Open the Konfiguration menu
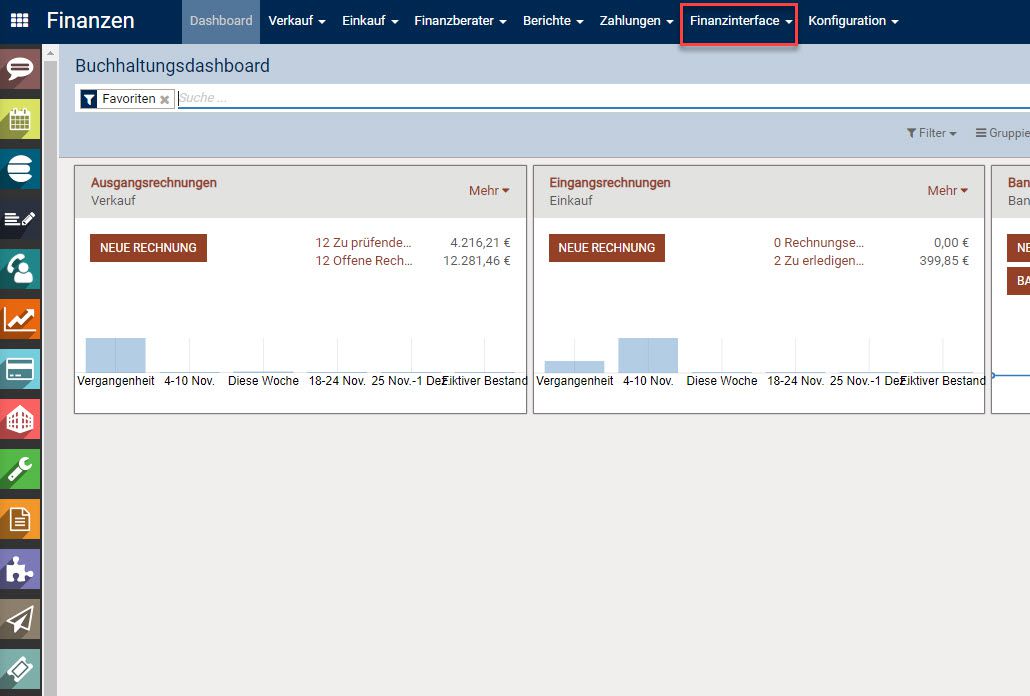Viewport: 1030px width, 696px height. [x=853, y=21]
